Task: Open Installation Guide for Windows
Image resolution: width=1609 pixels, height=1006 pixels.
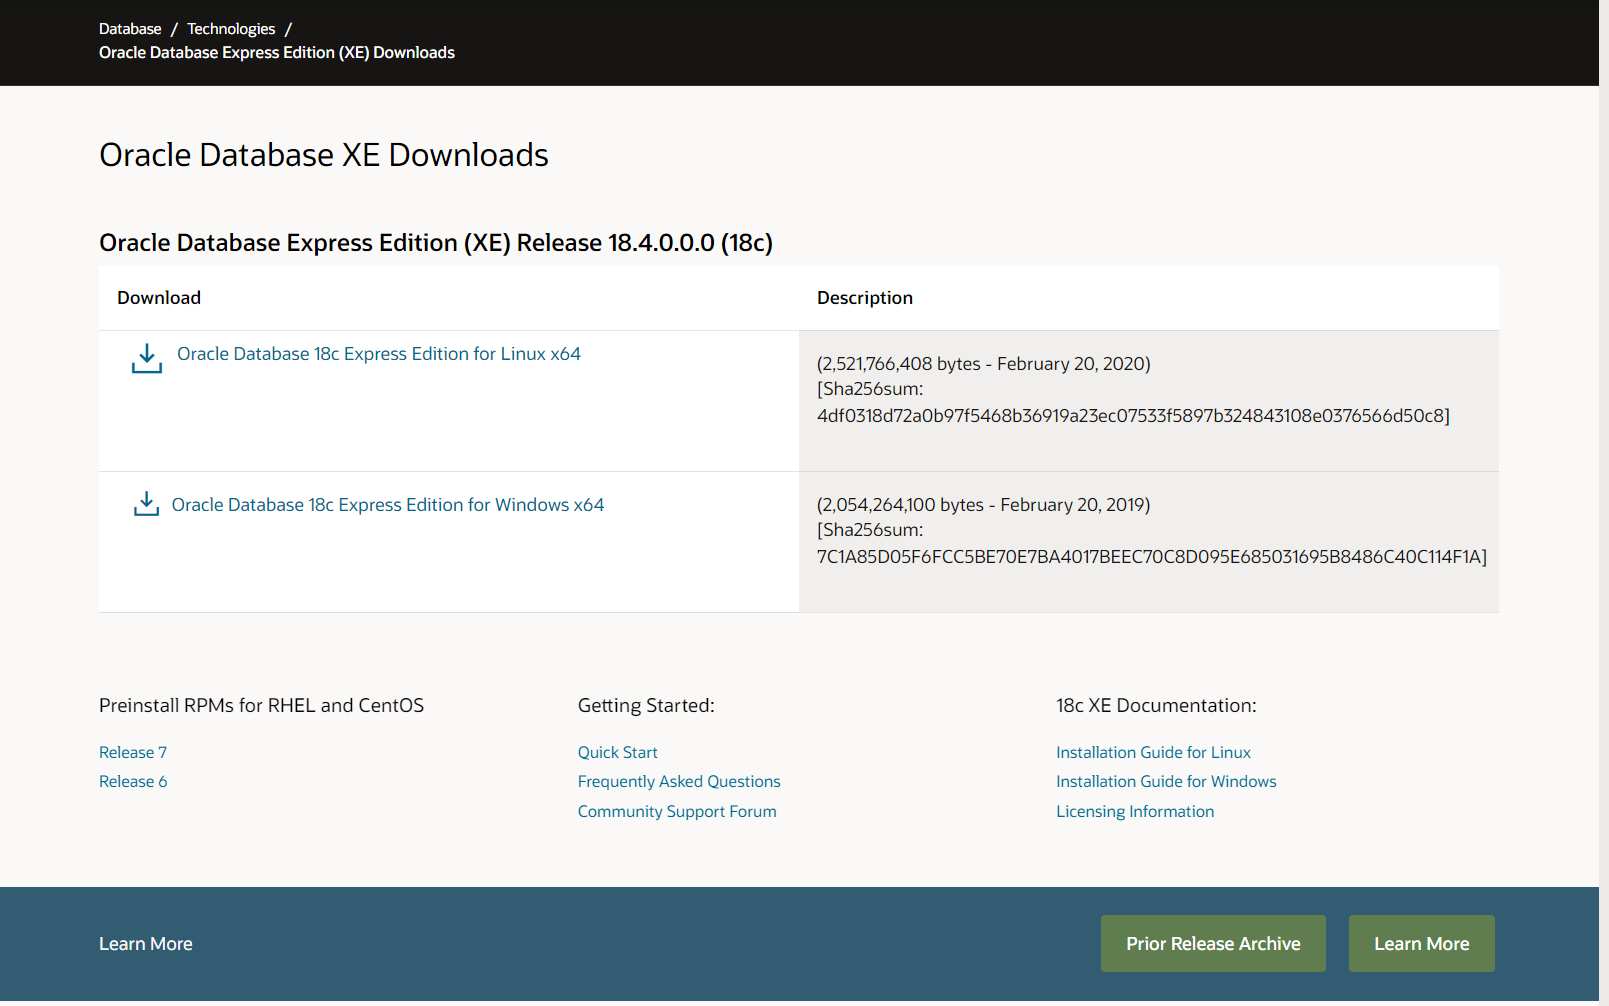Action: point(1166,781)
